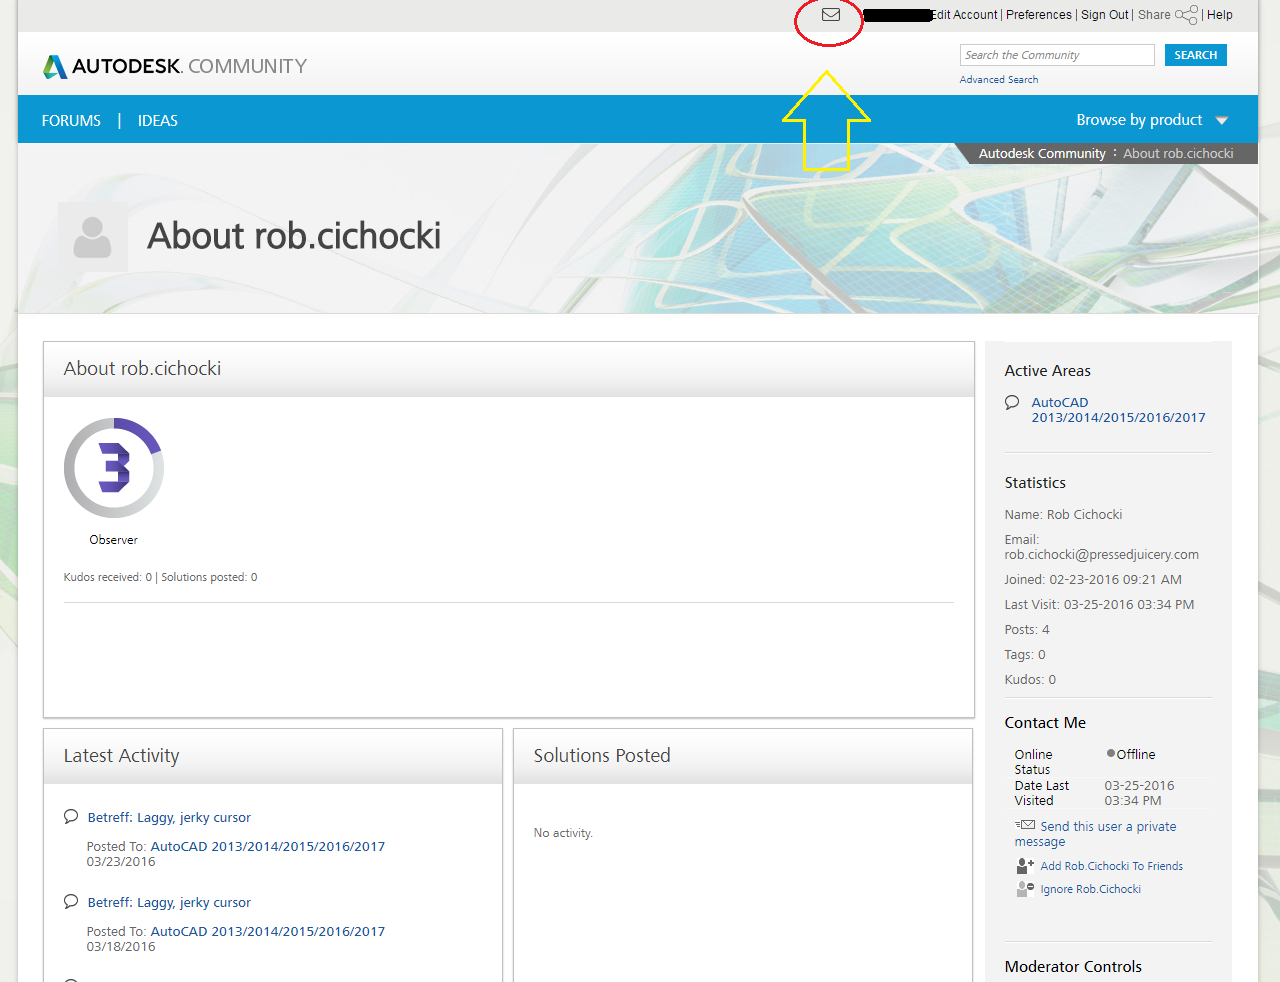Click the Share network icon in the header
The height and width of the screenshot is (982, 1280).
pos(1186,15)
